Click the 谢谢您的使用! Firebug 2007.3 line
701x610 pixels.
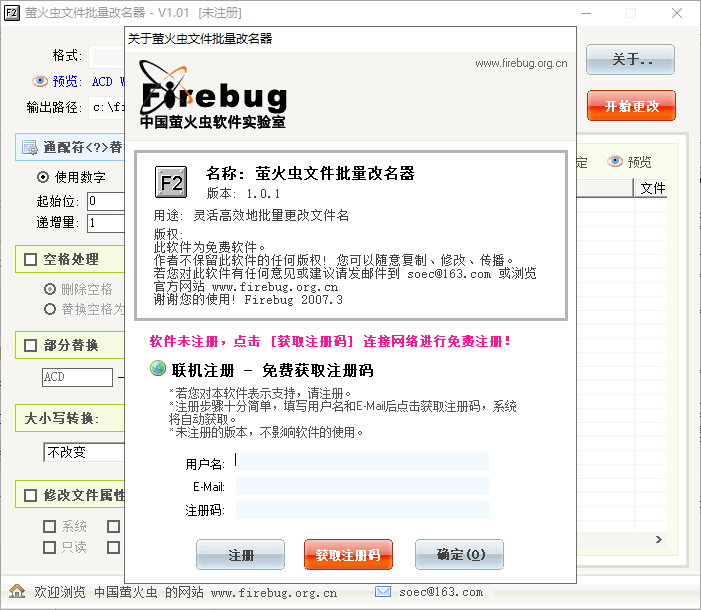(x=248, y=300)
